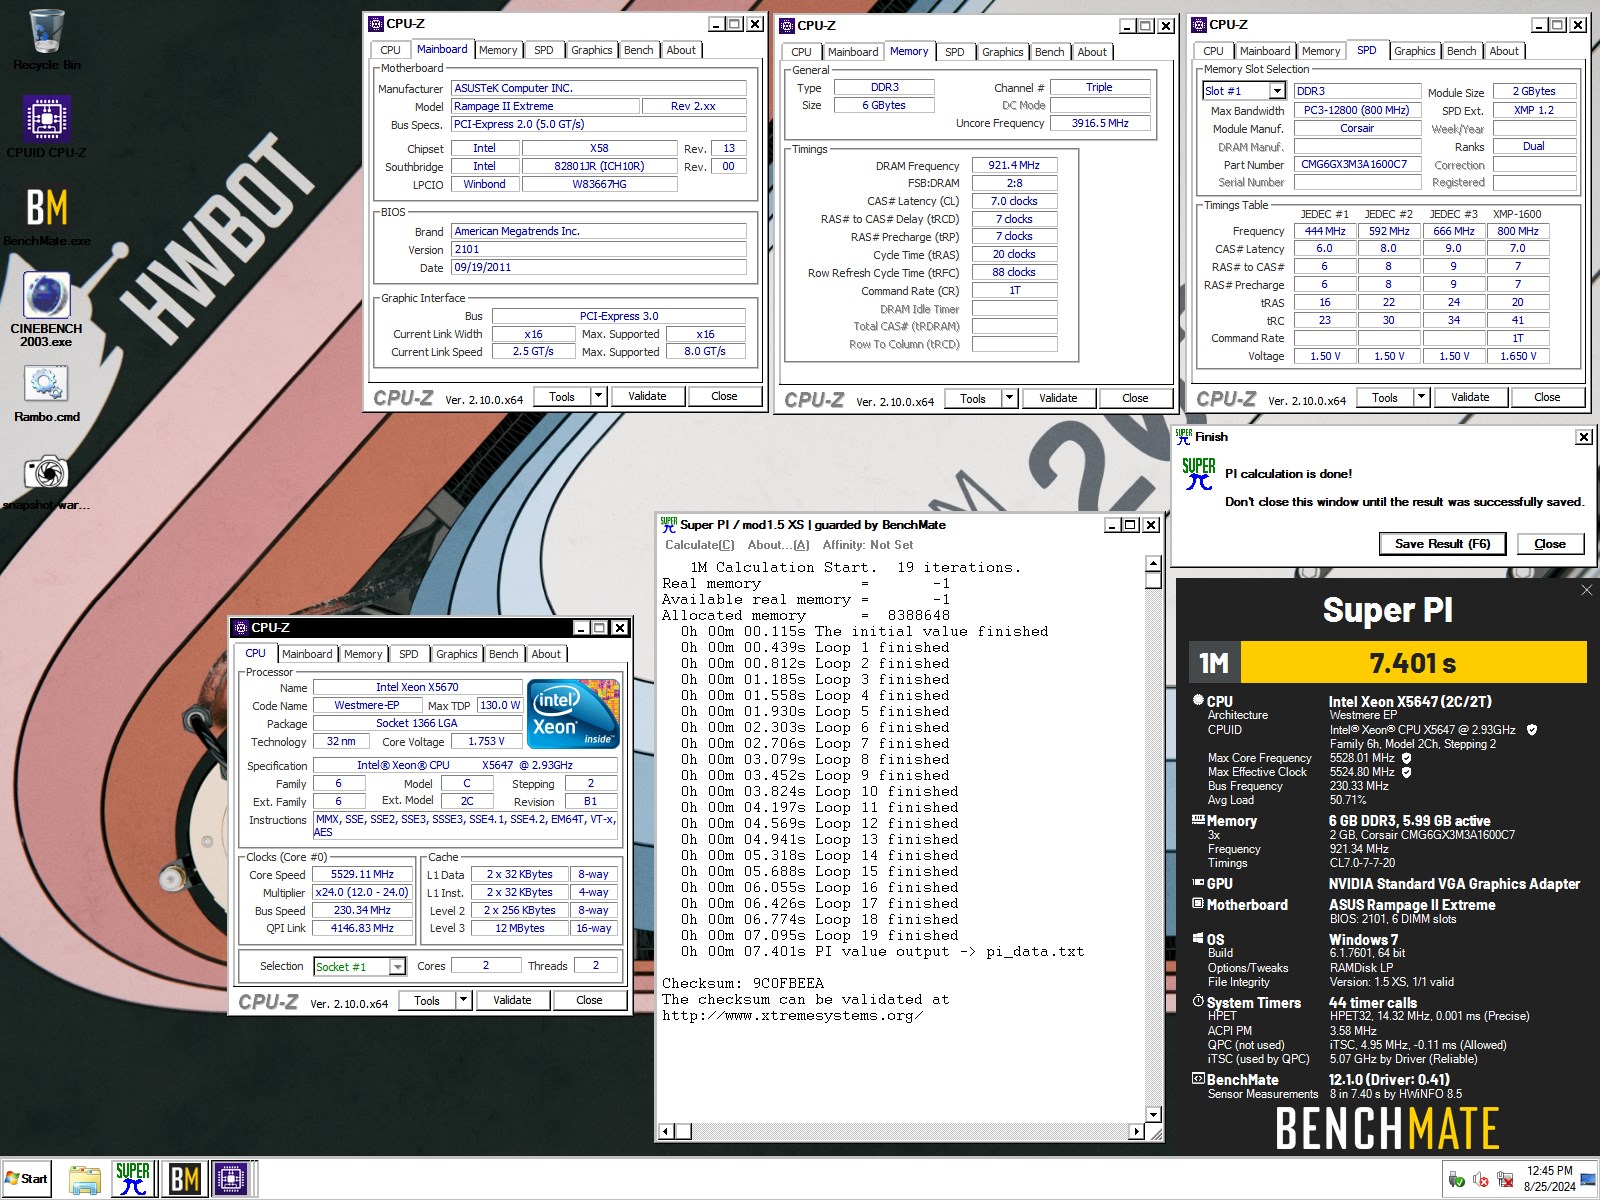
Task: Click the Explorer folder taskbar icon
Action: pyautogui.click(x=85, y=1179)
